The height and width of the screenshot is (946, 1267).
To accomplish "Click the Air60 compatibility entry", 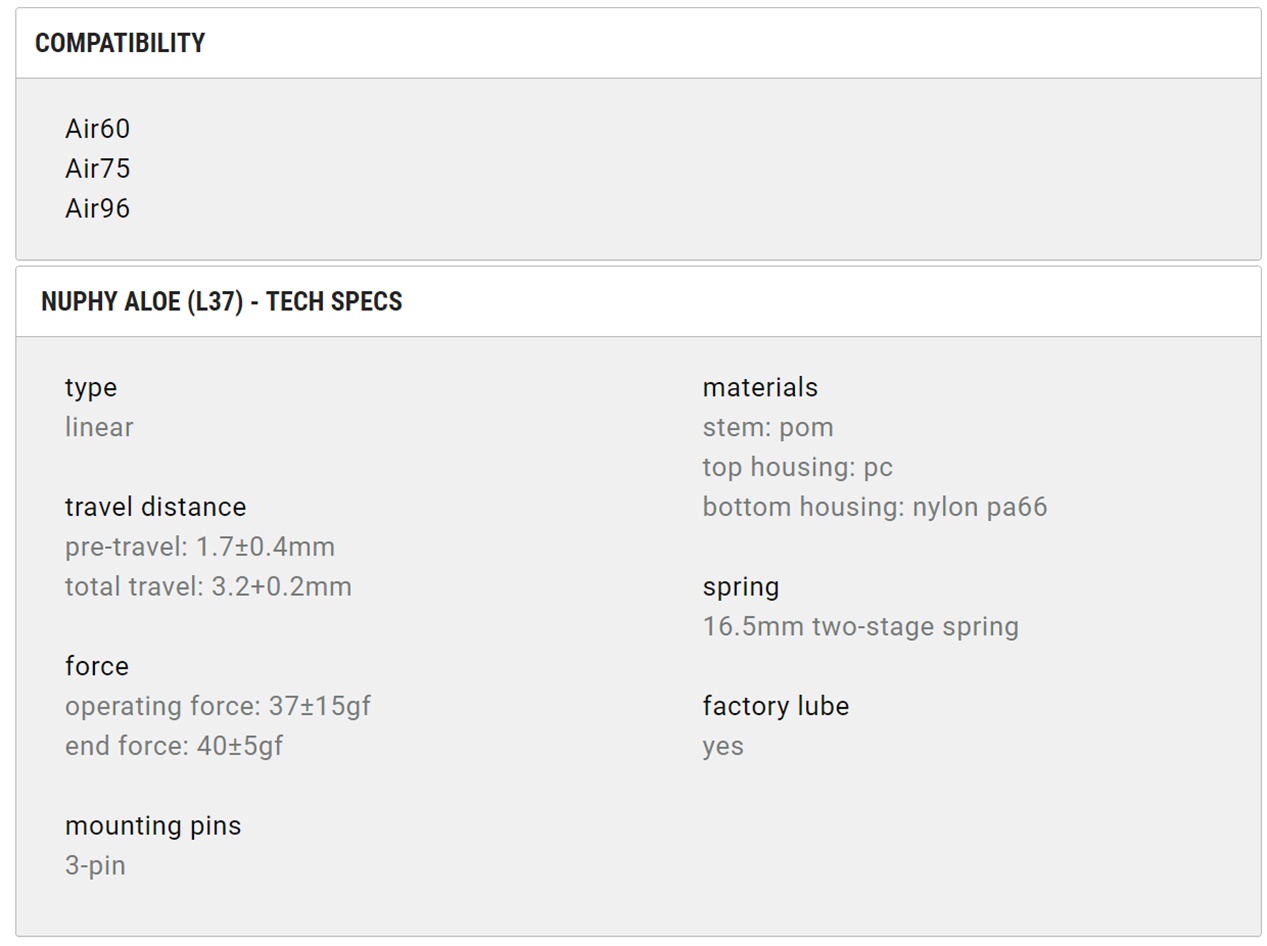I will (x=98, y=129).
